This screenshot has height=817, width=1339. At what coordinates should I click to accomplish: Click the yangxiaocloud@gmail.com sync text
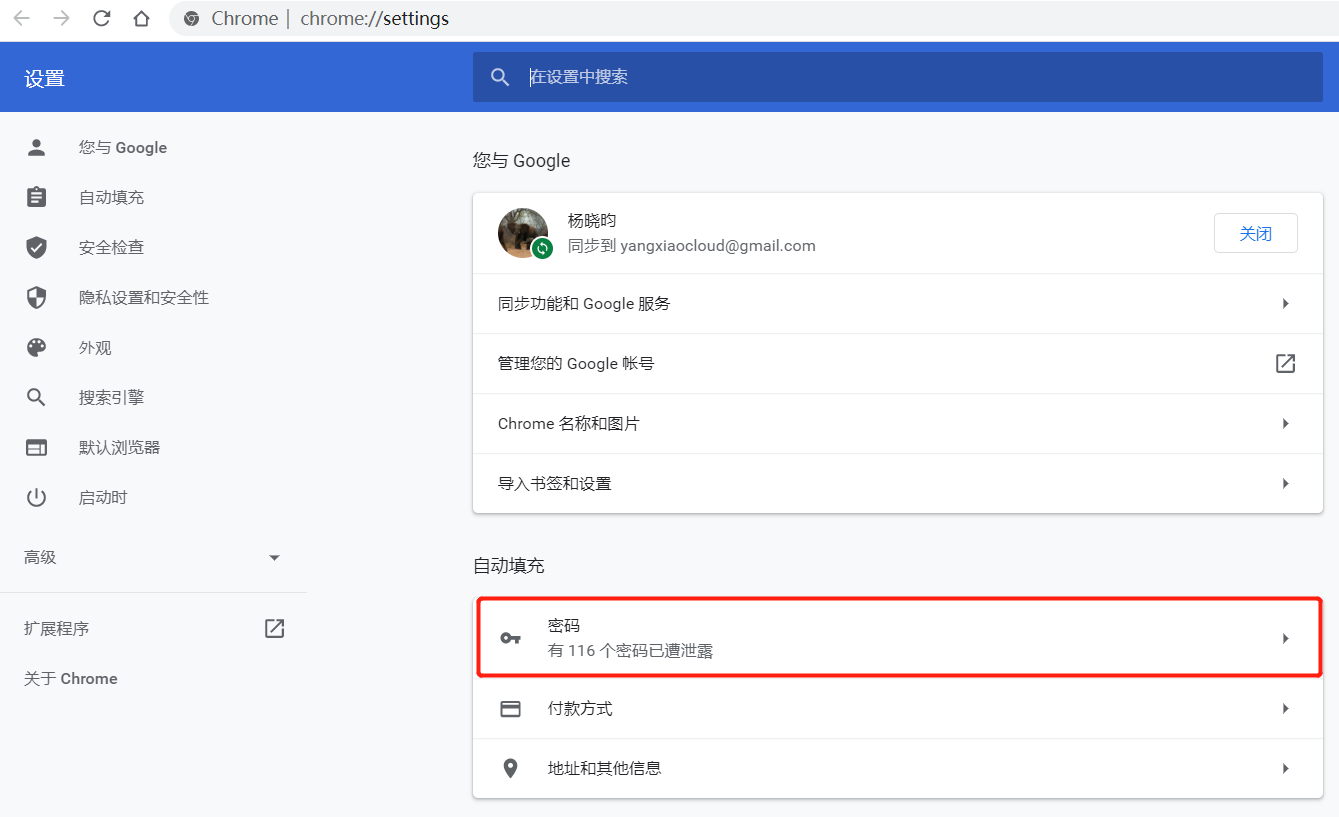click(x=692, y=245)
